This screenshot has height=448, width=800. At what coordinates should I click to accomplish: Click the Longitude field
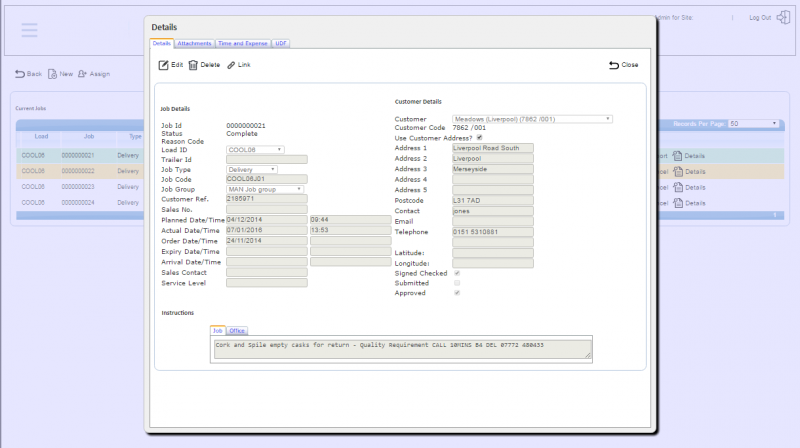pos(493,263)
